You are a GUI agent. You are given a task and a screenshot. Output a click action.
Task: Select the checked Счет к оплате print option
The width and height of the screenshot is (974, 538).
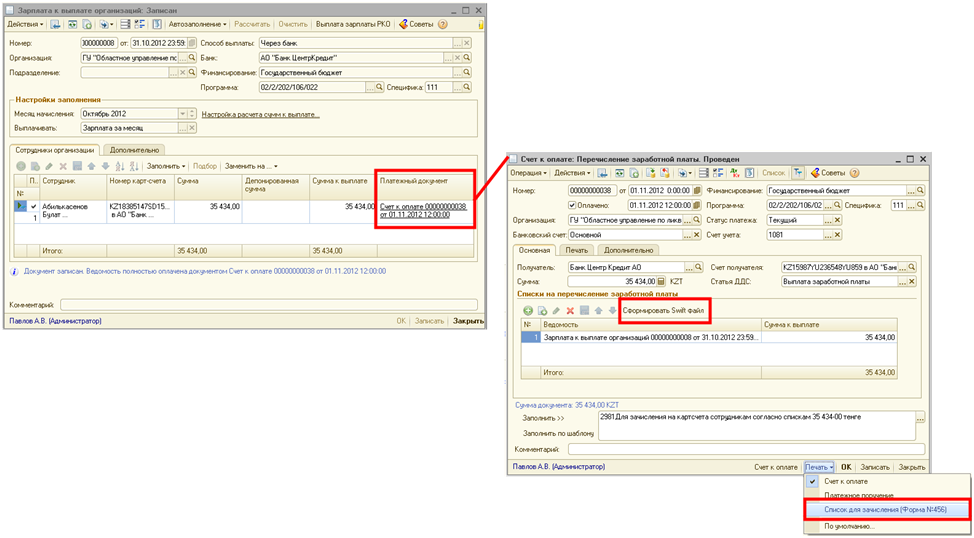pos(845,482)
